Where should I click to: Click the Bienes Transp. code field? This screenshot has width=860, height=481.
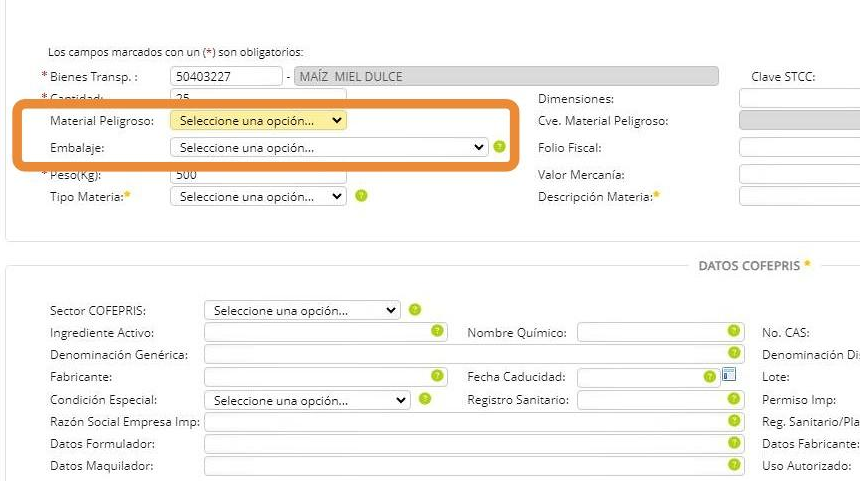pyautogui.click(x=226, y=76)
